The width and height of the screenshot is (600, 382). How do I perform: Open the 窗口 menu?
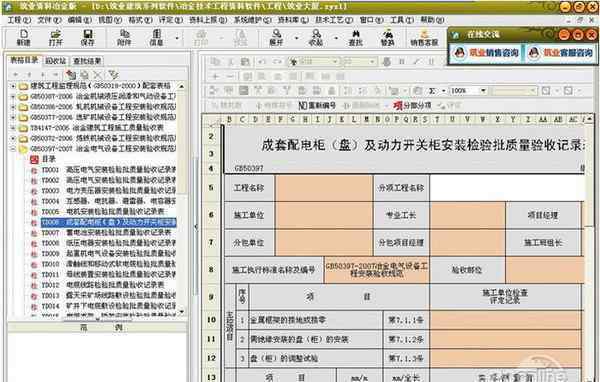pyautogui.click(x=371, y=20)
